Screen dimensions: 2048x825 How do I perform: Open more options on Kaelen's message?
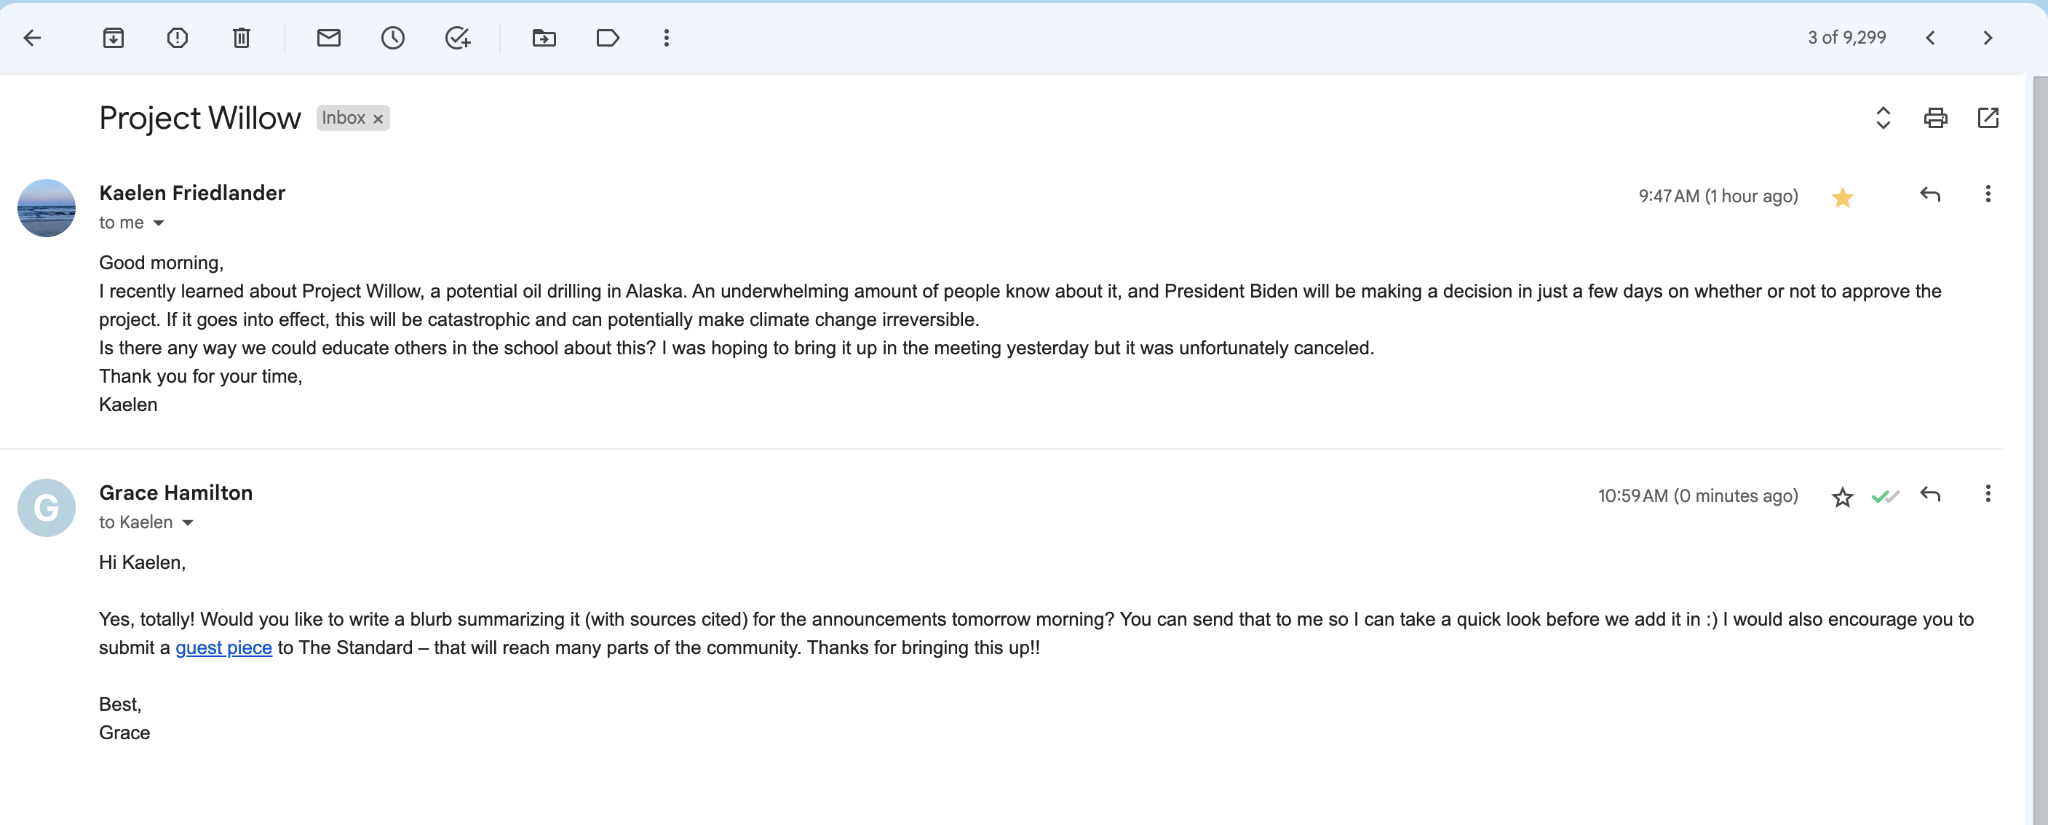(x=1987, y=194)
